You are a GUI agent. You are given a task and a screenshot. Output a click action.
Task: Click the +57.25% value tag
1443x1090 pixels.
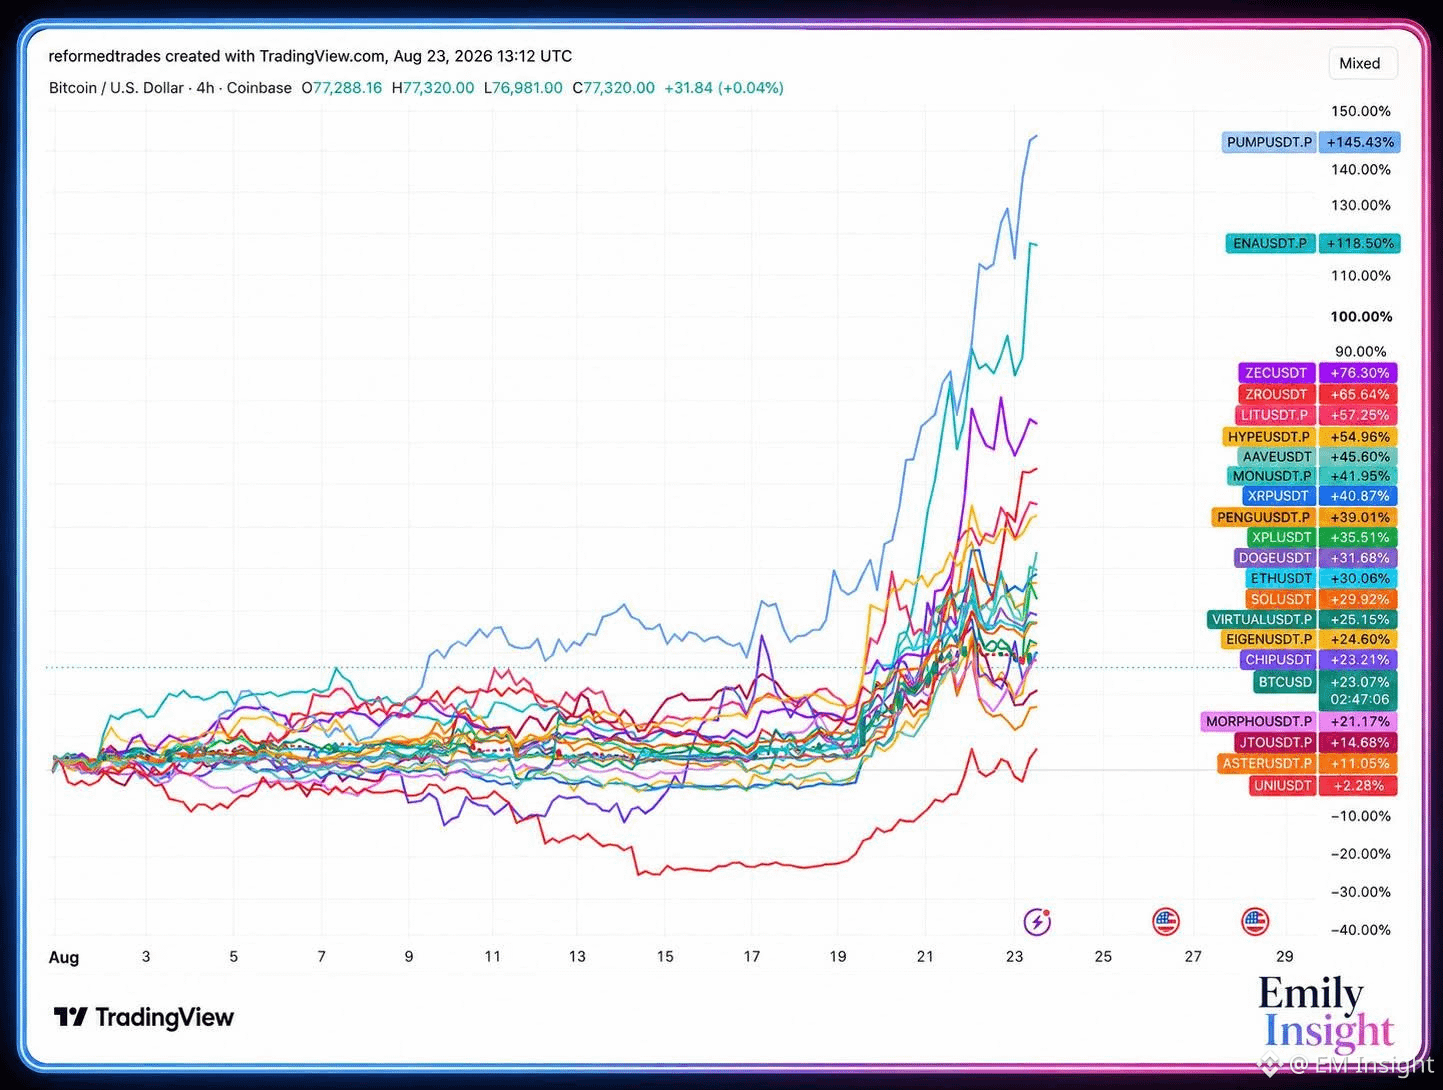[x=1359, y=415]
